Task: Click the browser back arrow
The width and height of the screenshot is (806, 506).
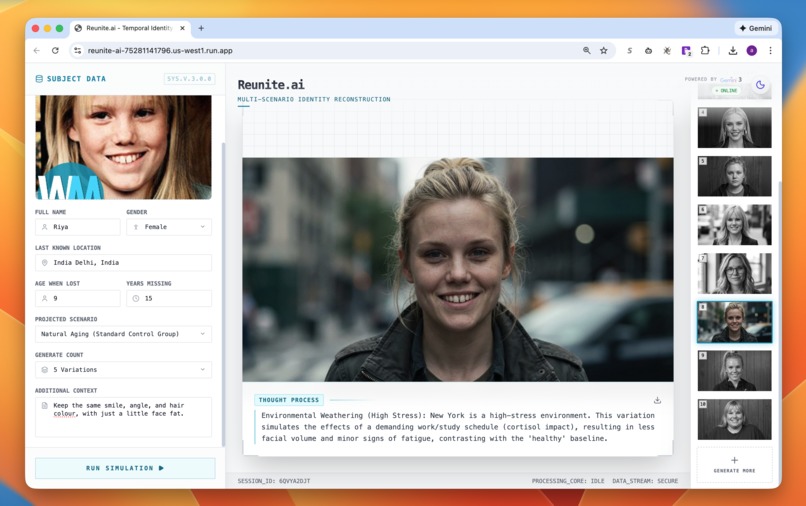Action: click(36, 50)
